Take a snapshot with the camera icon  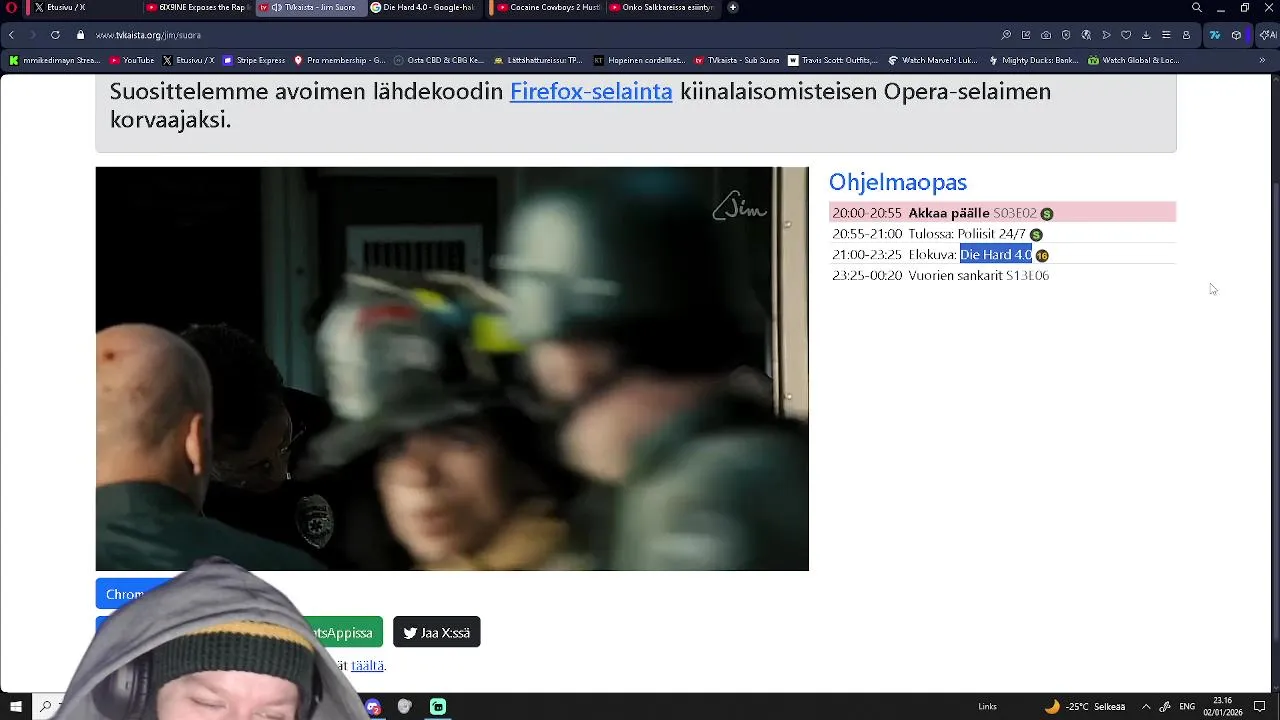1046,35
